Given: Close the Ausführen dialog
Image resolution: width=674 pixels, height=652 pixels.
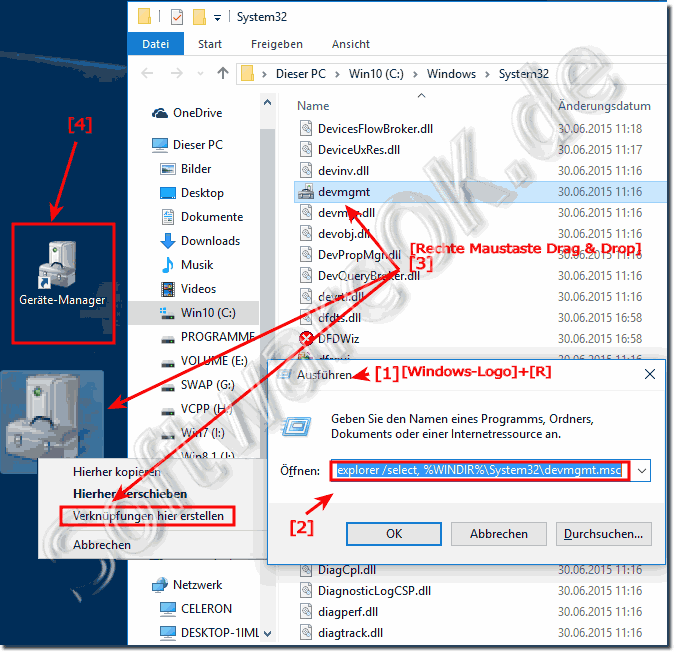Looking at the screenshot, I should [649, 374].
